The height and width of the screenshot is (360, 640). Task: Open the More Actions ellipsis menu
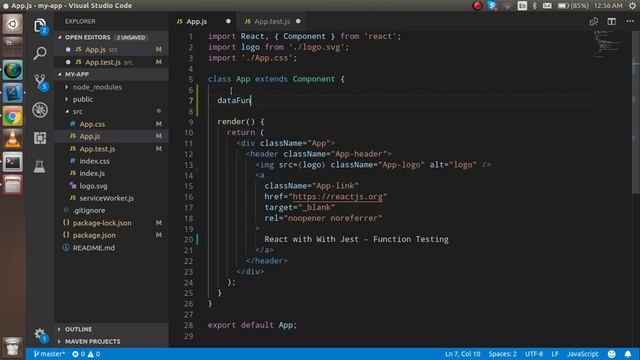630,21
